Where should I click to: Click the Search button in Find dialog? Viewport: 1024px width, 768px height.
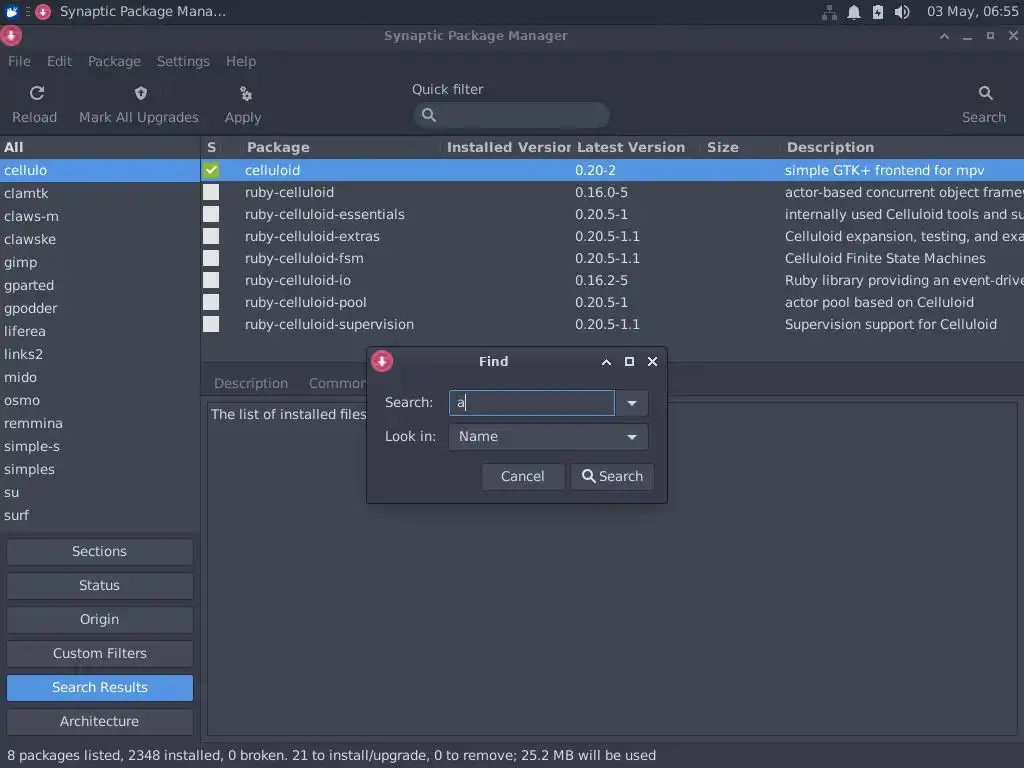click(612, 477)
